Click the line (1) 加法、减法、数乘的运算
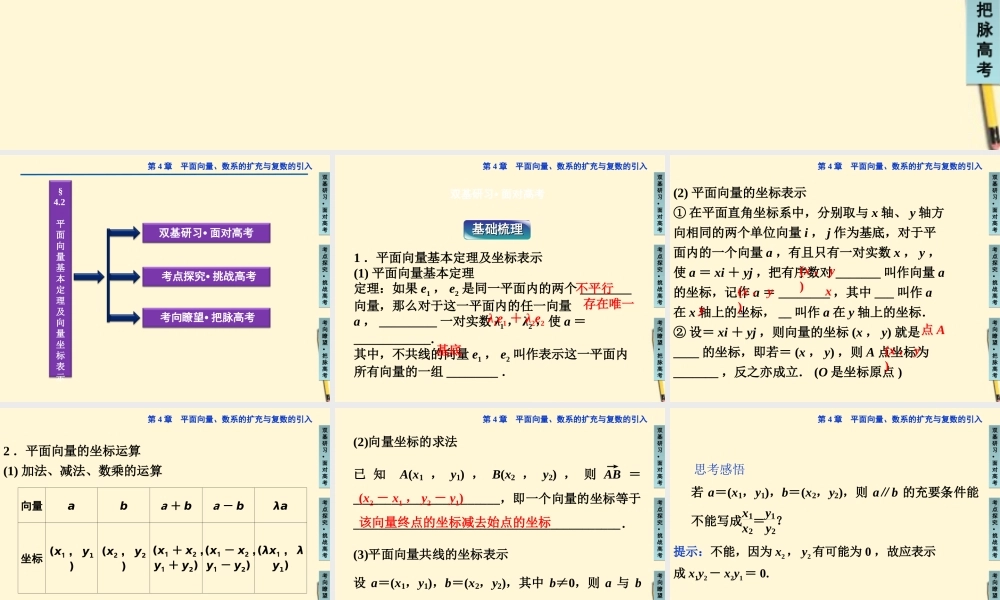The image size is (1000, 600). (83, 471)
